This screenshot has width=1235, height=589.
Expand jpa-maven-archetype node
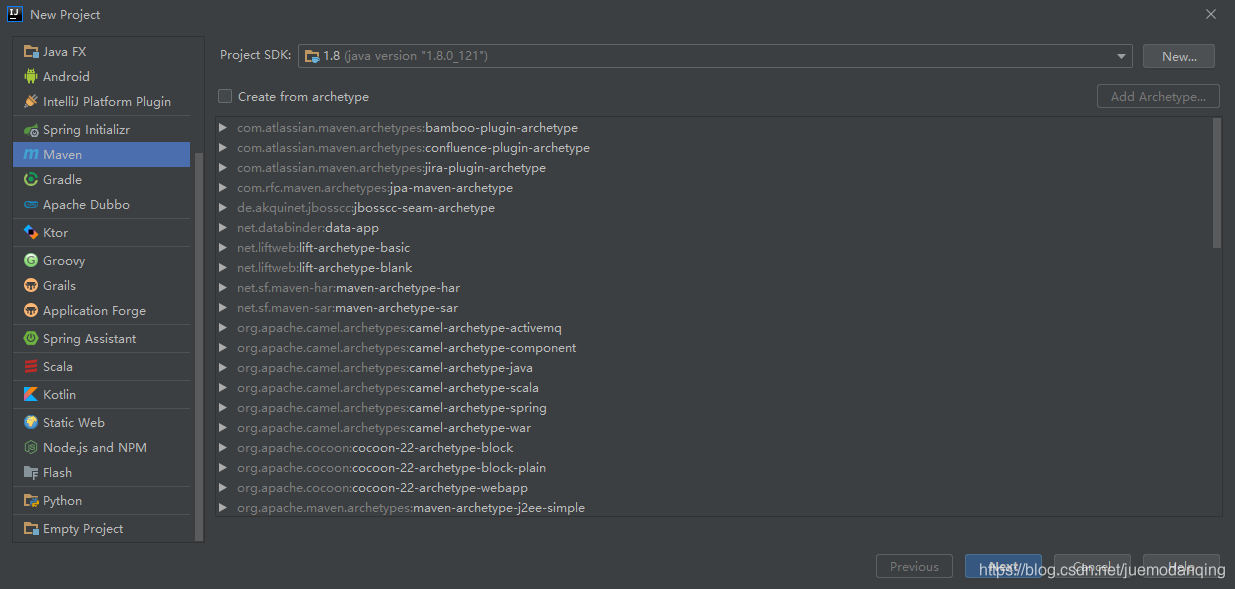pos(223,188)
